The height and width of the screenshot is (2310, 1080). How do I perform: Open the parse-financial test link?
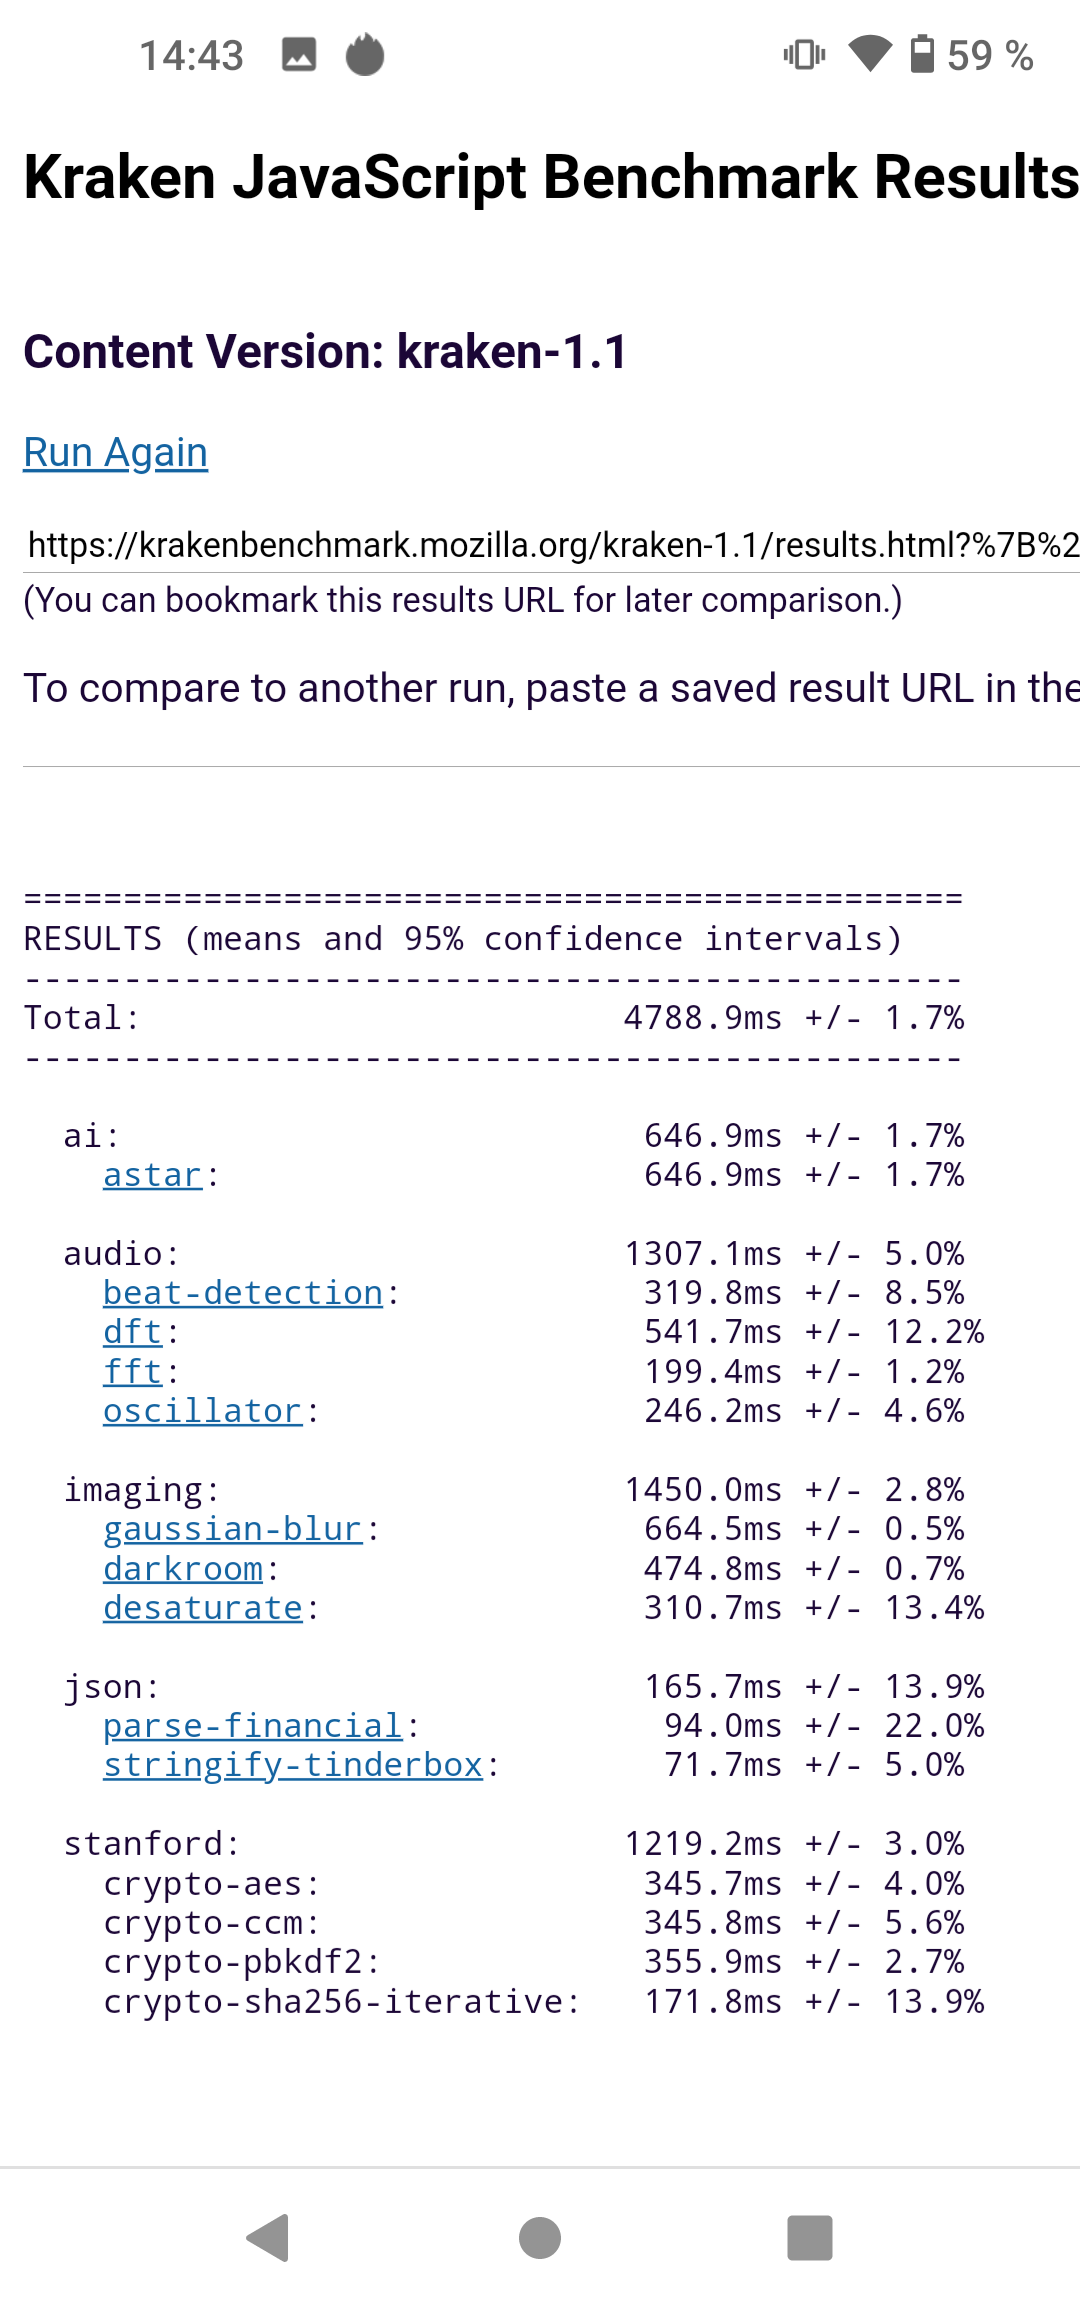click(x=253, y=1726)
